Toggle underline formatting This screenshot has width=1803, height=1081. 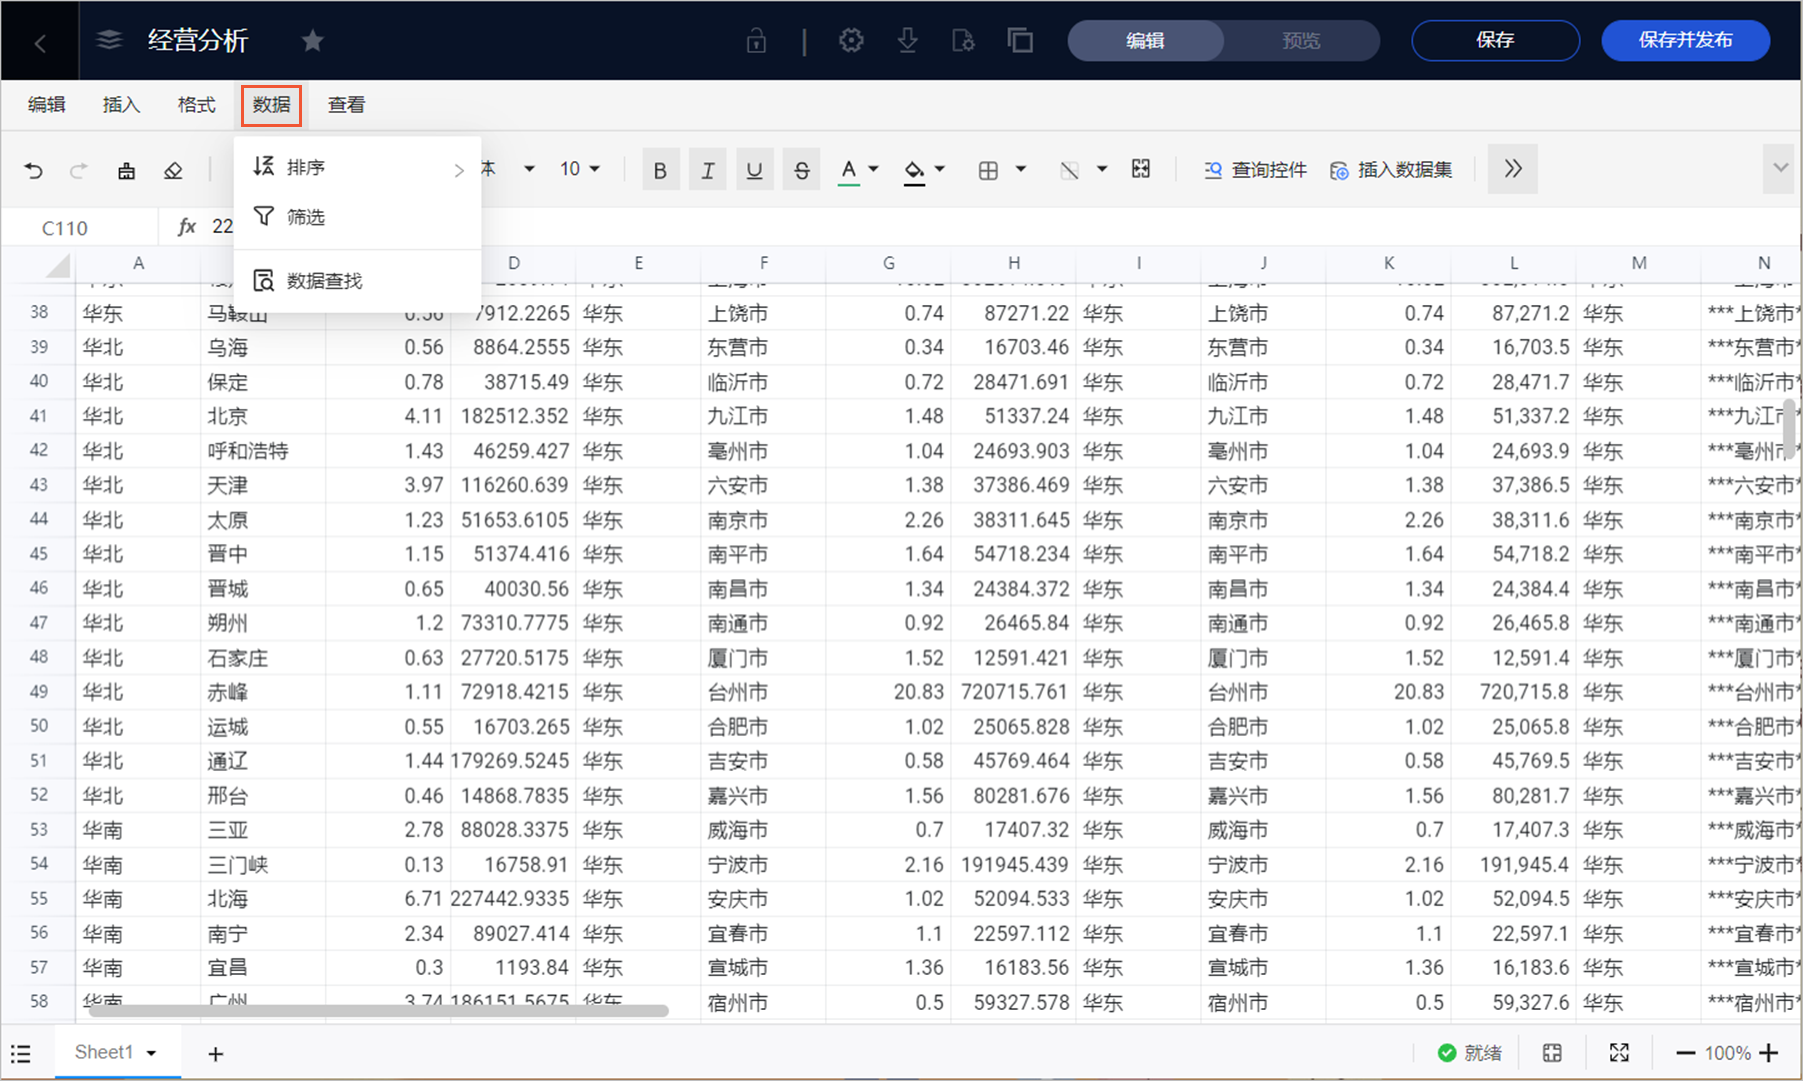click(754, 170)
